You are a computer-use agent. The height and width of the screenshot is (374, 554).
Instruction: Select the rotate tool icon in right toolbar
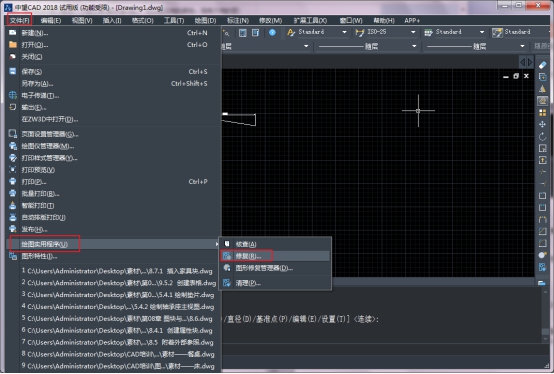(x=542, y=136)
